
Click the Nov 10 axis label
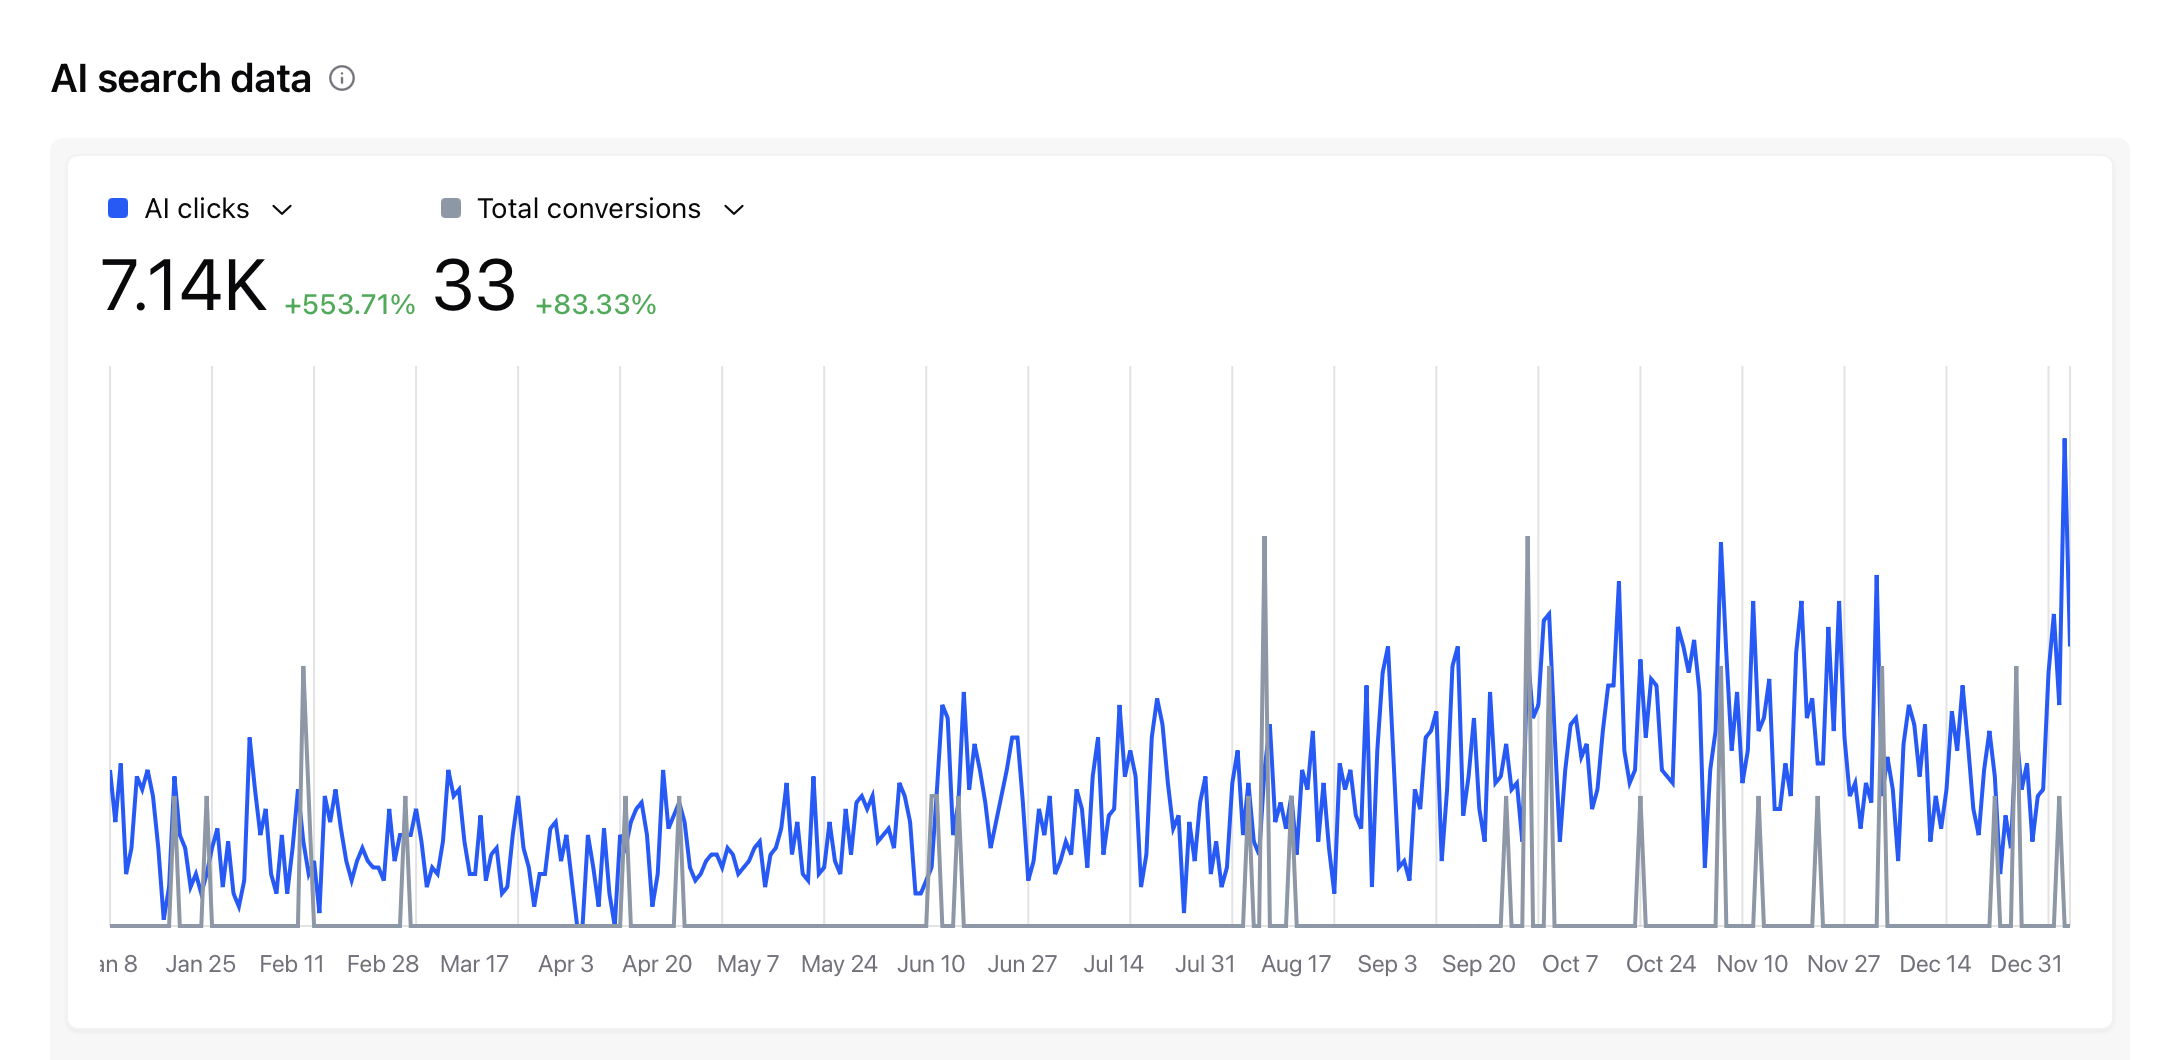pyautogui.click(x=1752, y=964)
